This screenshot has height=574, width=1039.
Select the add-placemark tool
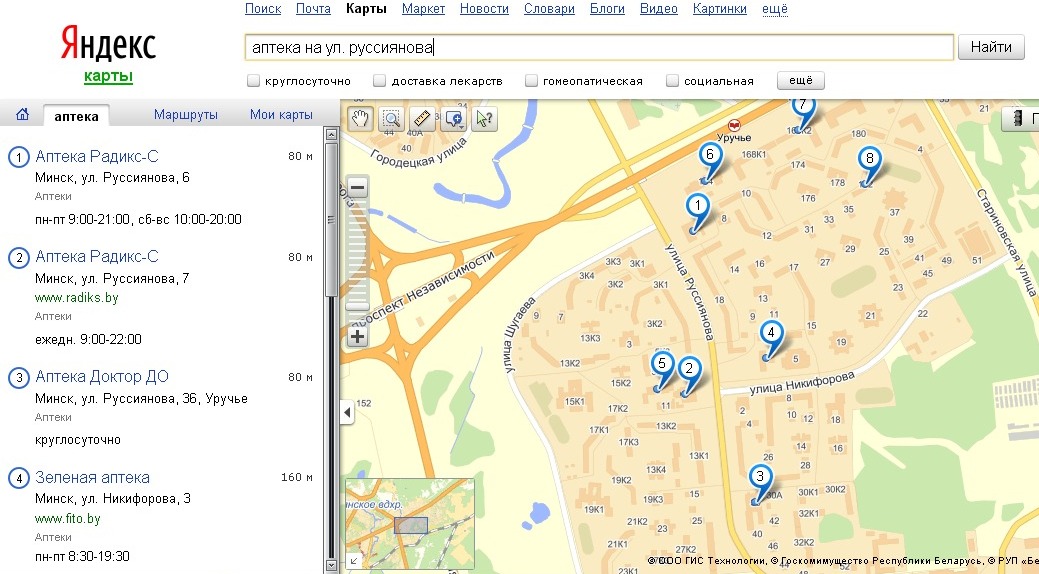[x=454, y=119]
